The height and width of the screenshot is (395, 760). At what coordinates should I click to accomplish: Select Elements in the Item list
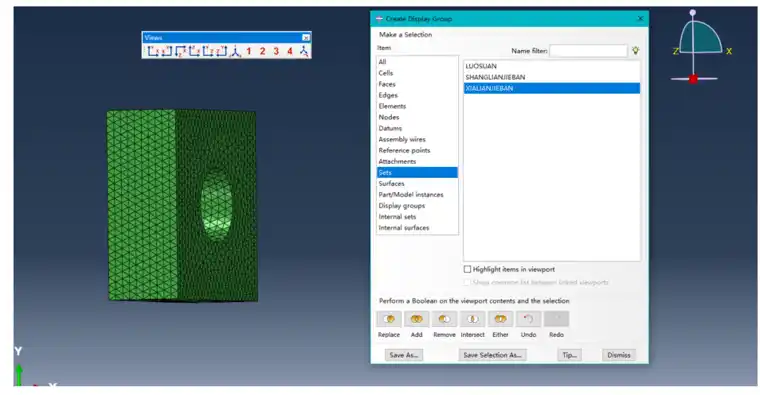[417, 106]
